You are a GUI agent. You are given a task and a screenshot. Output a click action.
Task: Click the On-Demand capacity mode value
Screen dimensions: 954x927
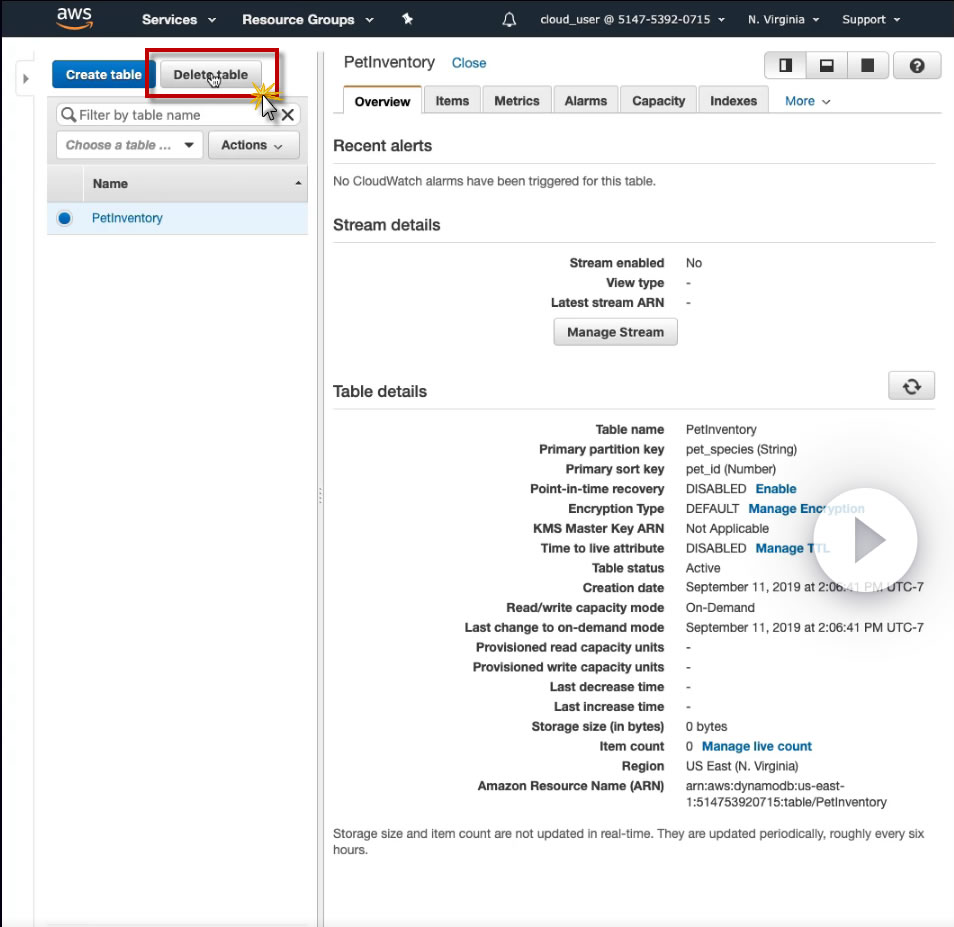point(720,608)
